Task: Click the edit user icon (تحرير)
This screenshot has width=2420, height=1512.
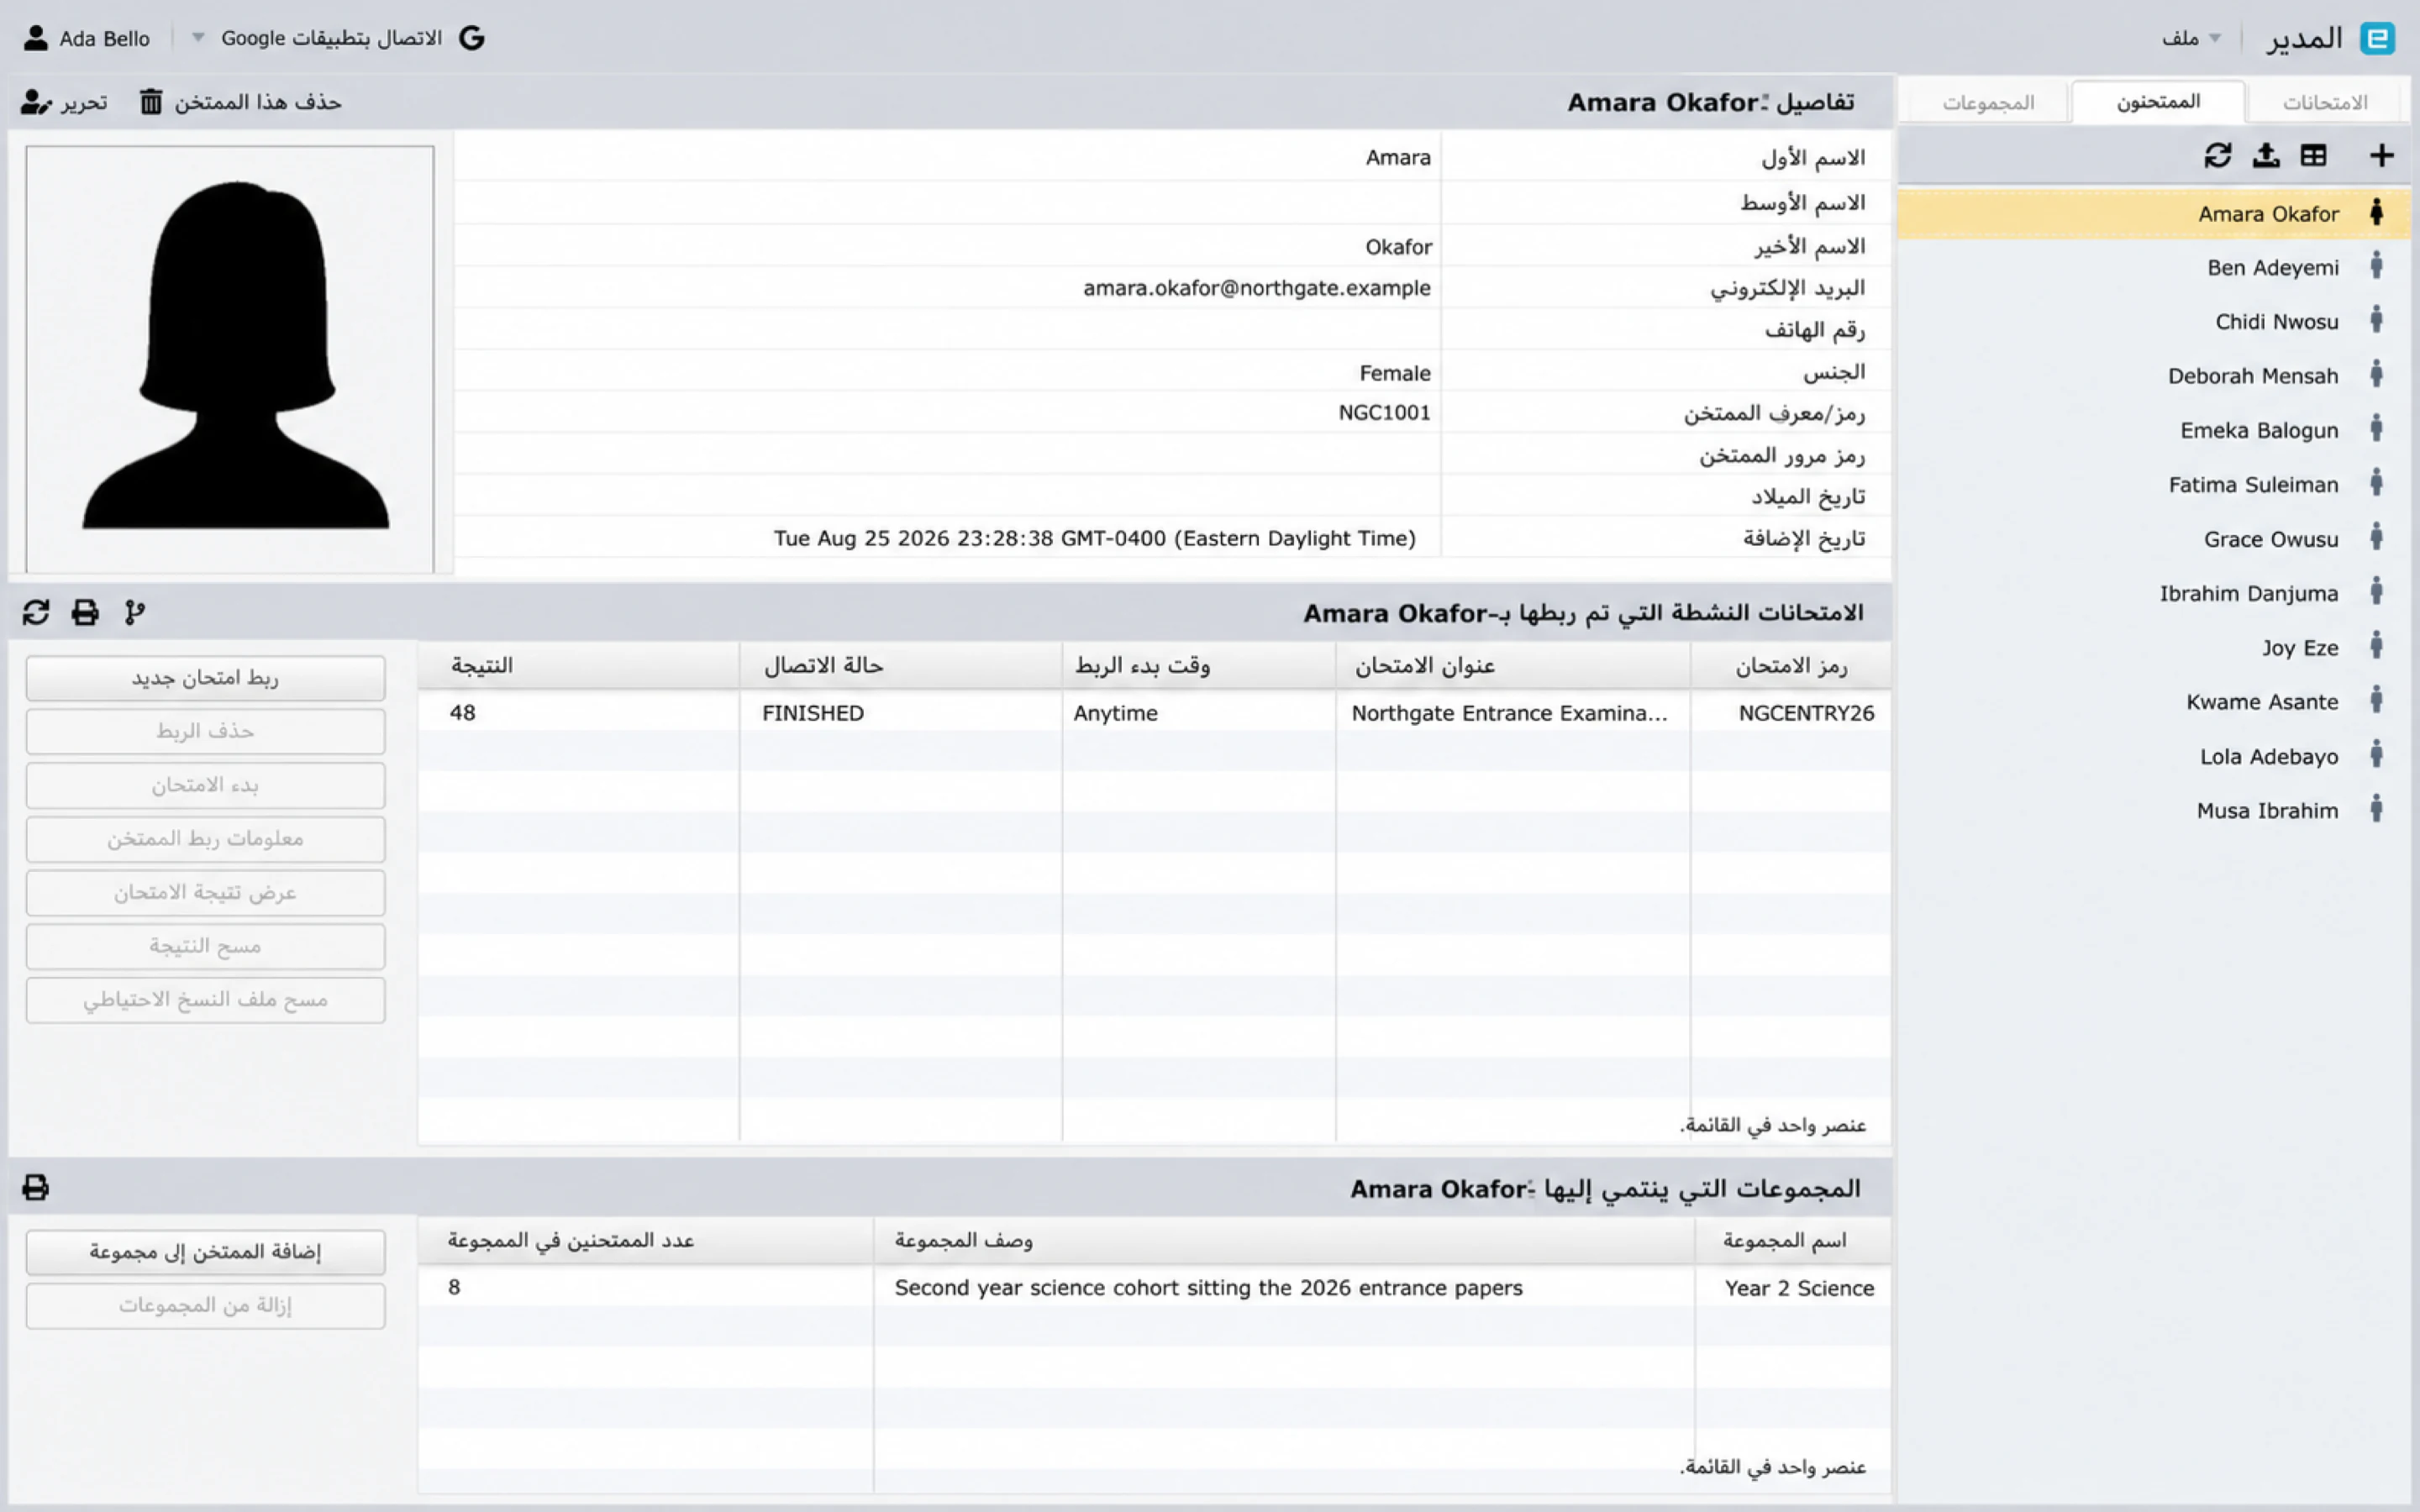Action: pos(36,102)
